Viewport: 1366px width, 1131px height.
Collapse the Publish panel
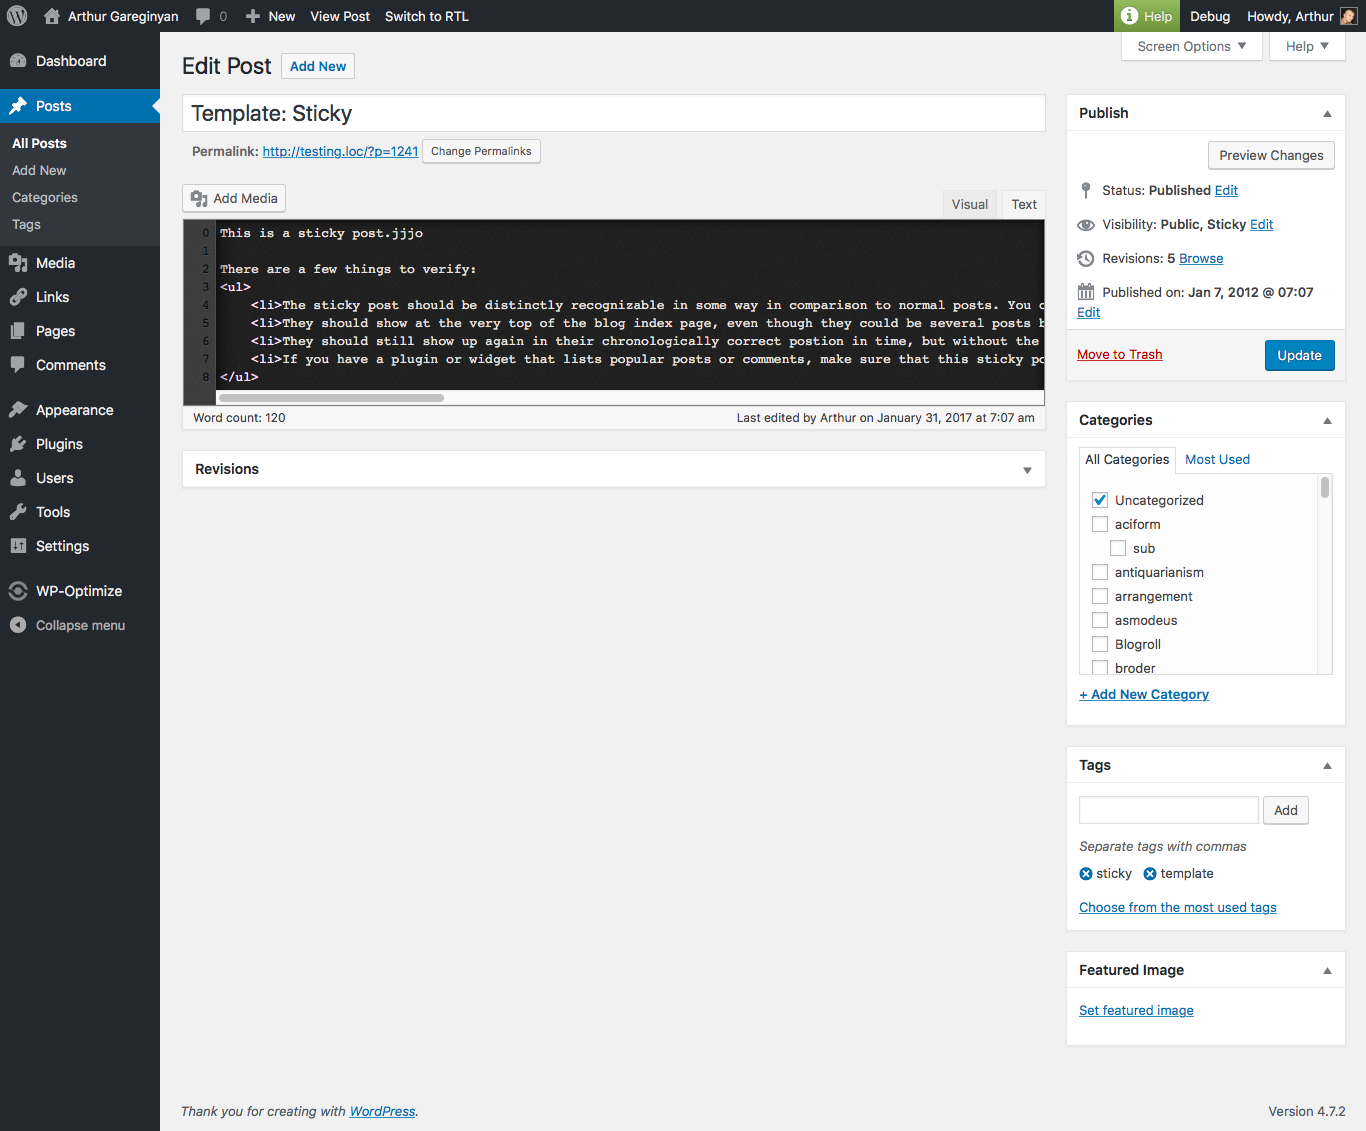1327,114
